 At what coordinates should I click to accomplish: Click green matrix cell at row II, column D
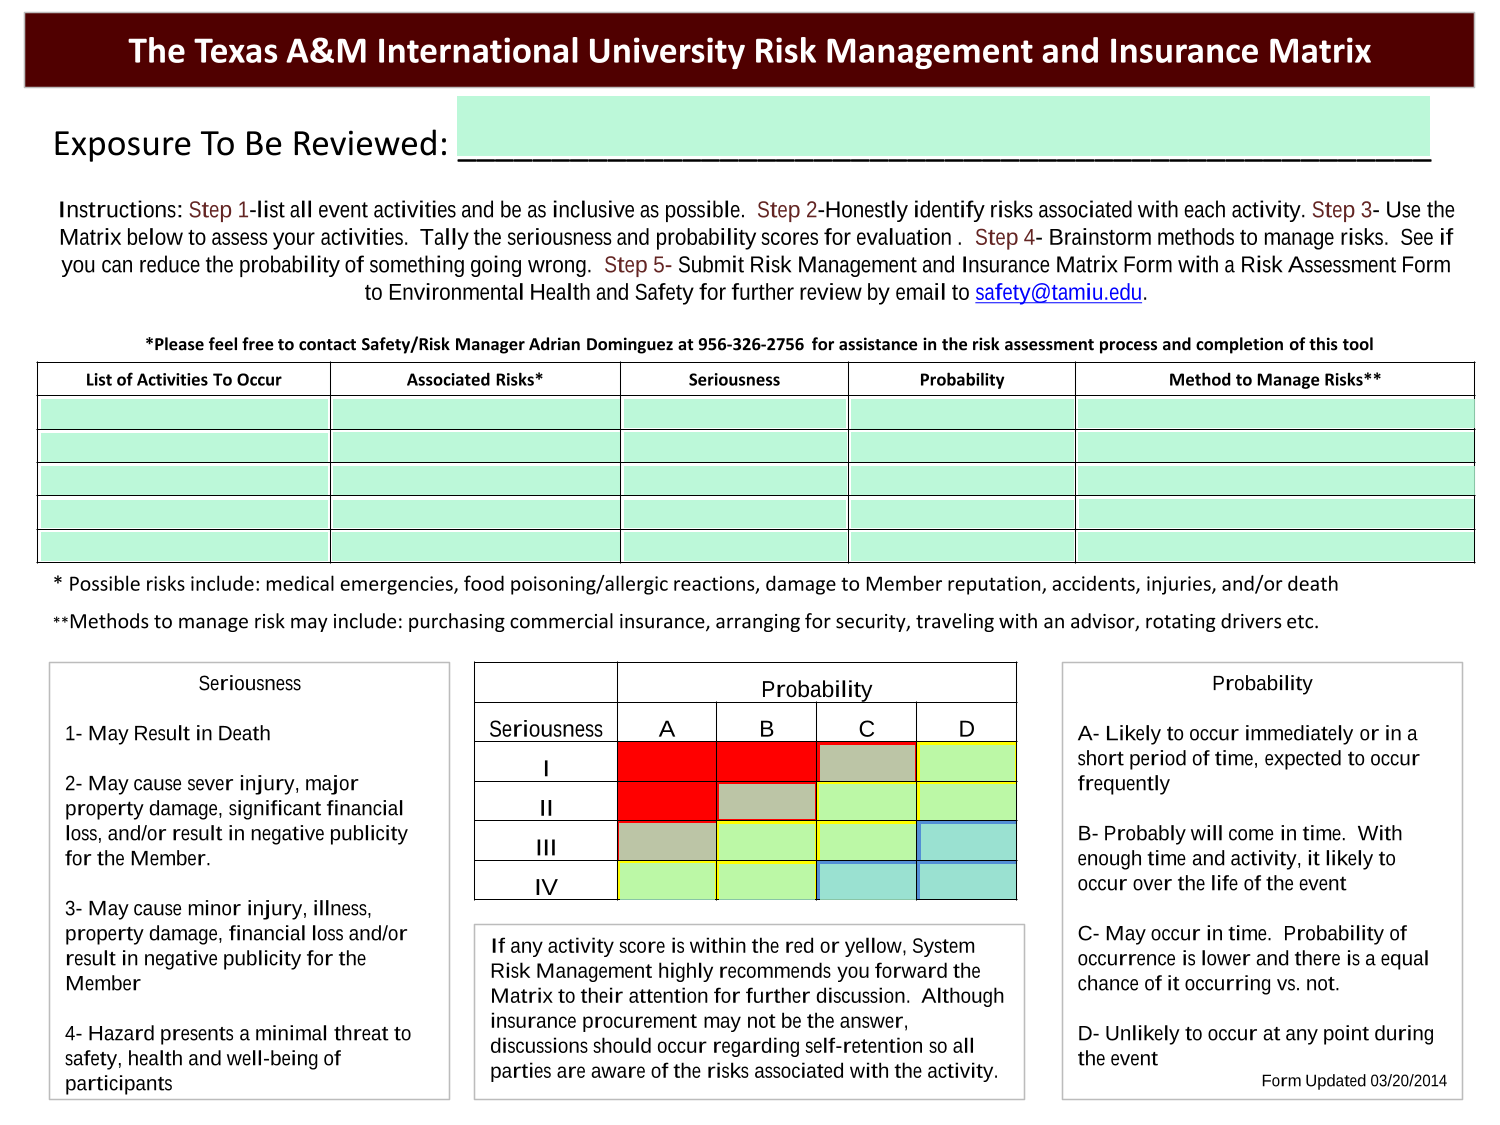point(967,801)
